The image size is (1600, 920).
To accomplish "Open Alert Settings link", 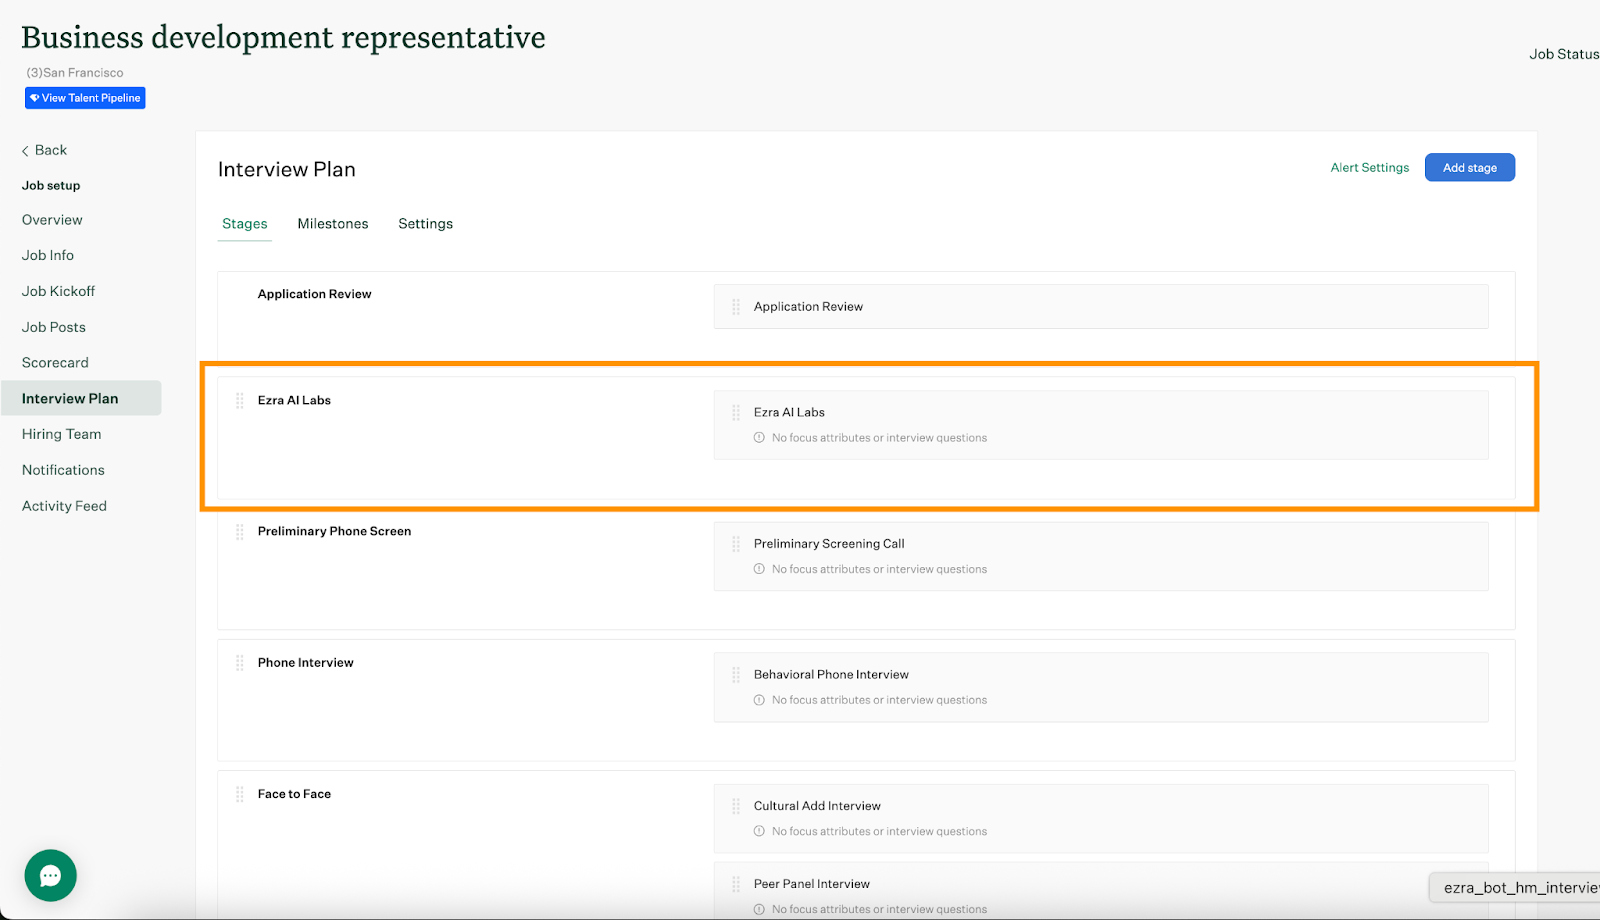I will 1369,168.
